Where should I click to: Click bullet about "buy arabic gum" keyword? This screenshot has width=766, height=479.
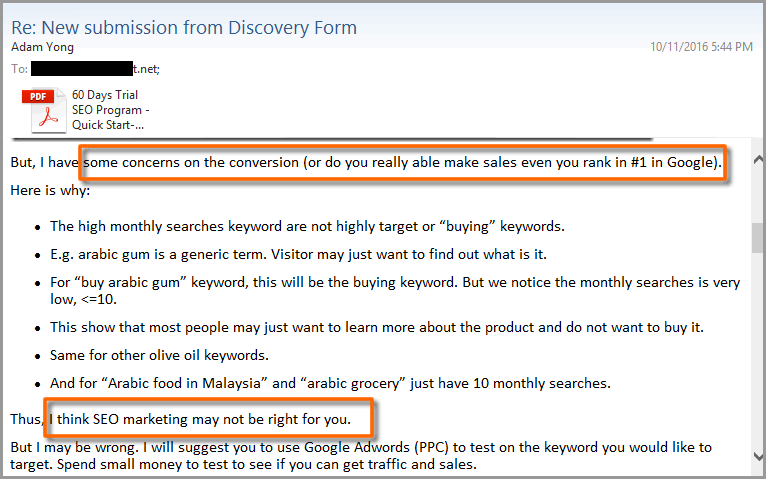pyautogui.click(x=395, y=291)
